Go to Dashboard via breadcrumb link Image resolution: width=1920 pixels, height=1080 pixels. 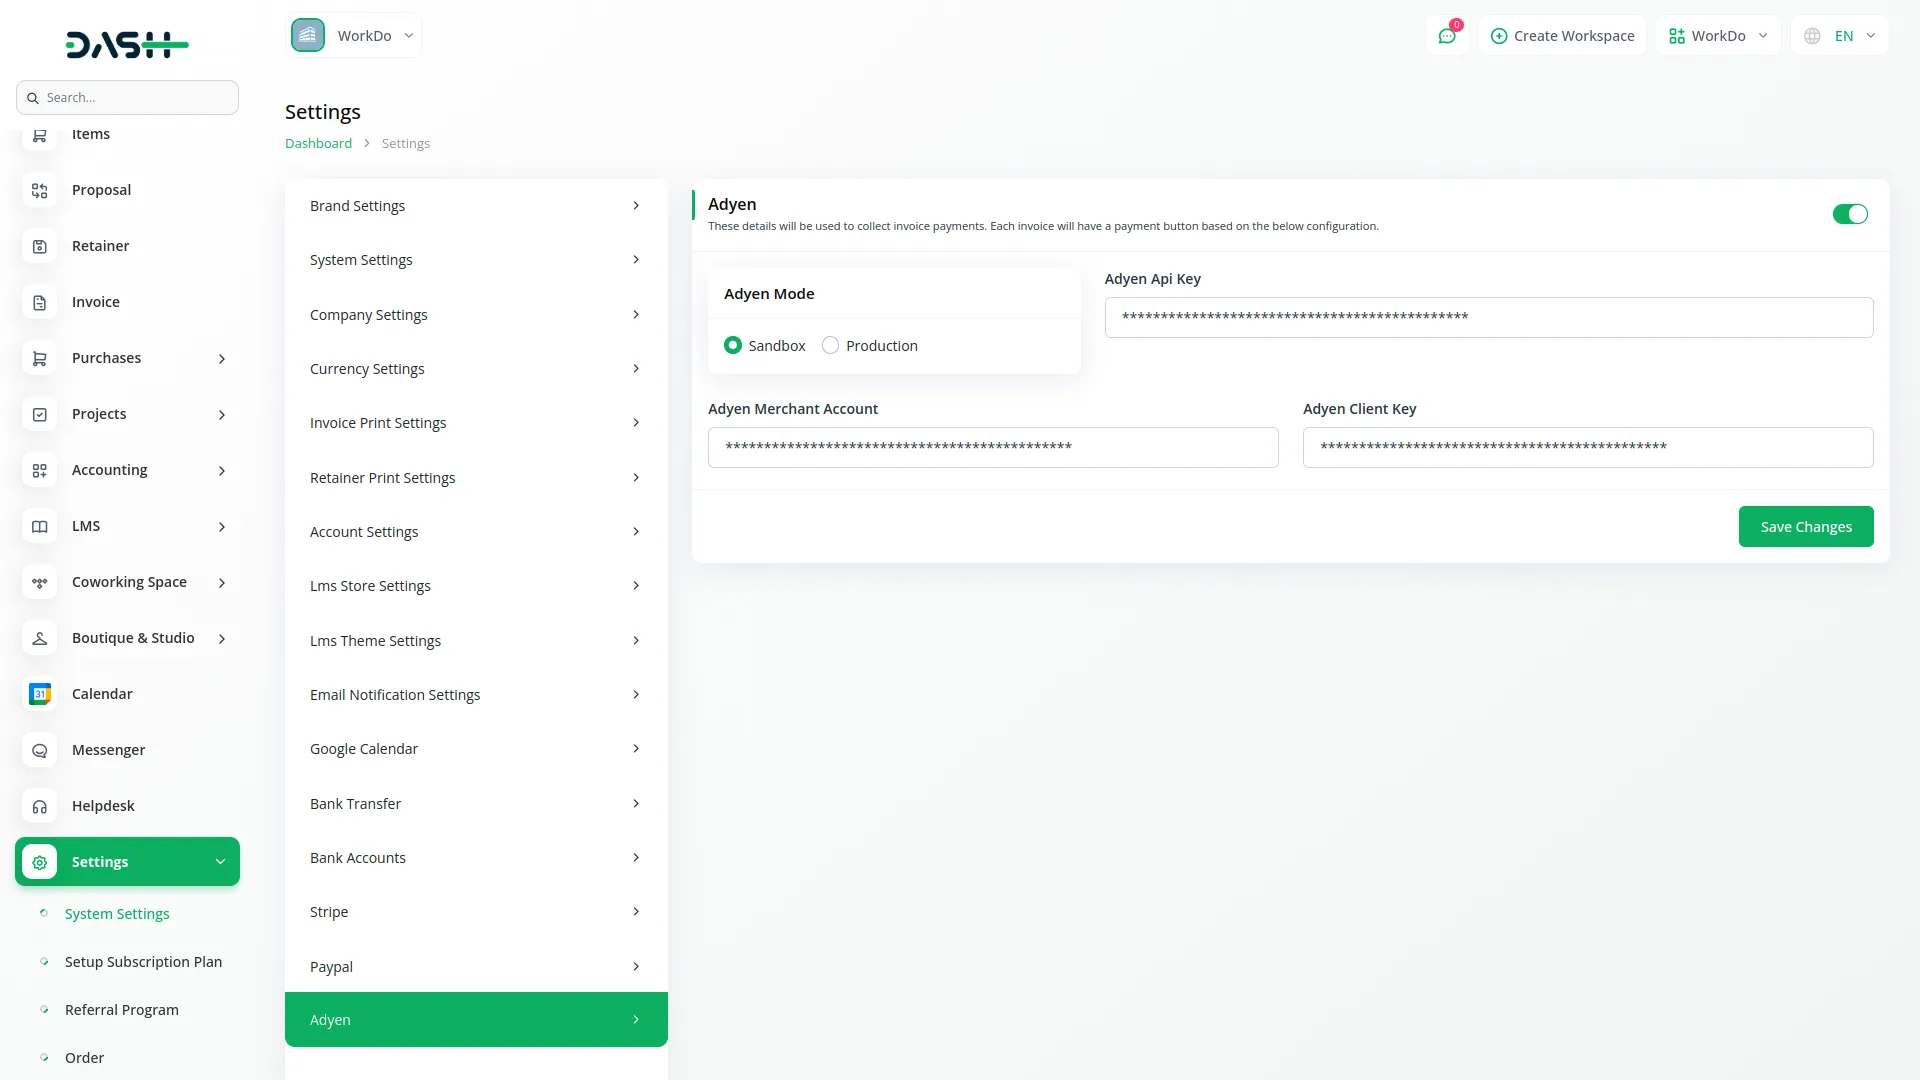point(317,142)
